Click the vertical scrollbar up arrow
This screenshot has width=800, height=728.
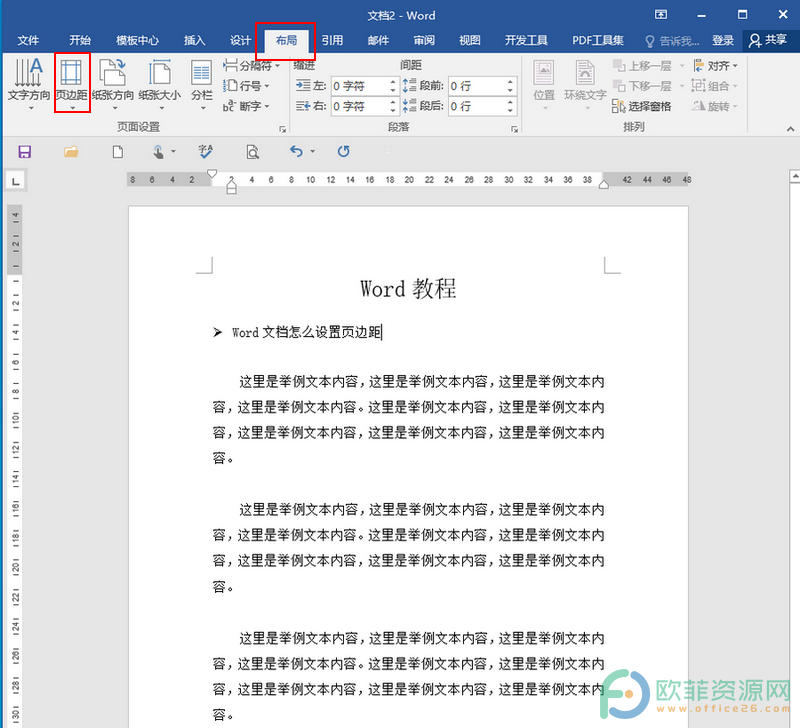pyautogui.click(x=794, y=177)
